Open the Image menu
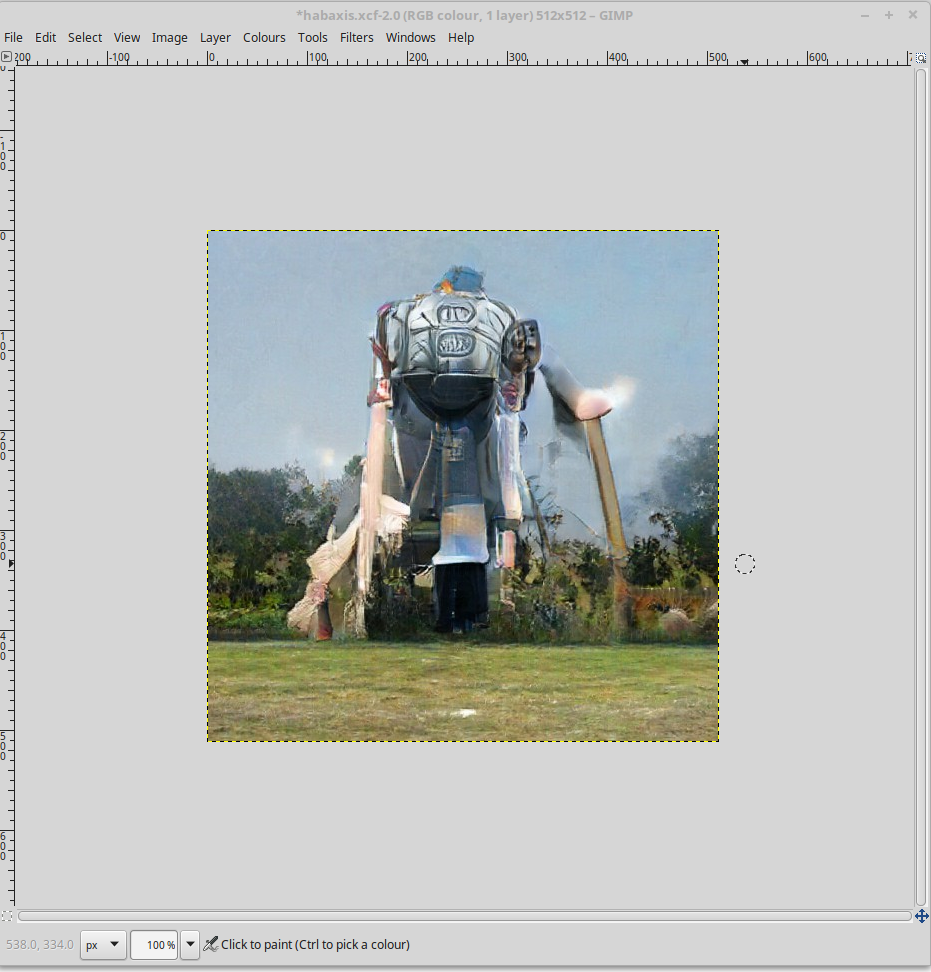This screenshot has height=972, width=931. coord(170,37)
